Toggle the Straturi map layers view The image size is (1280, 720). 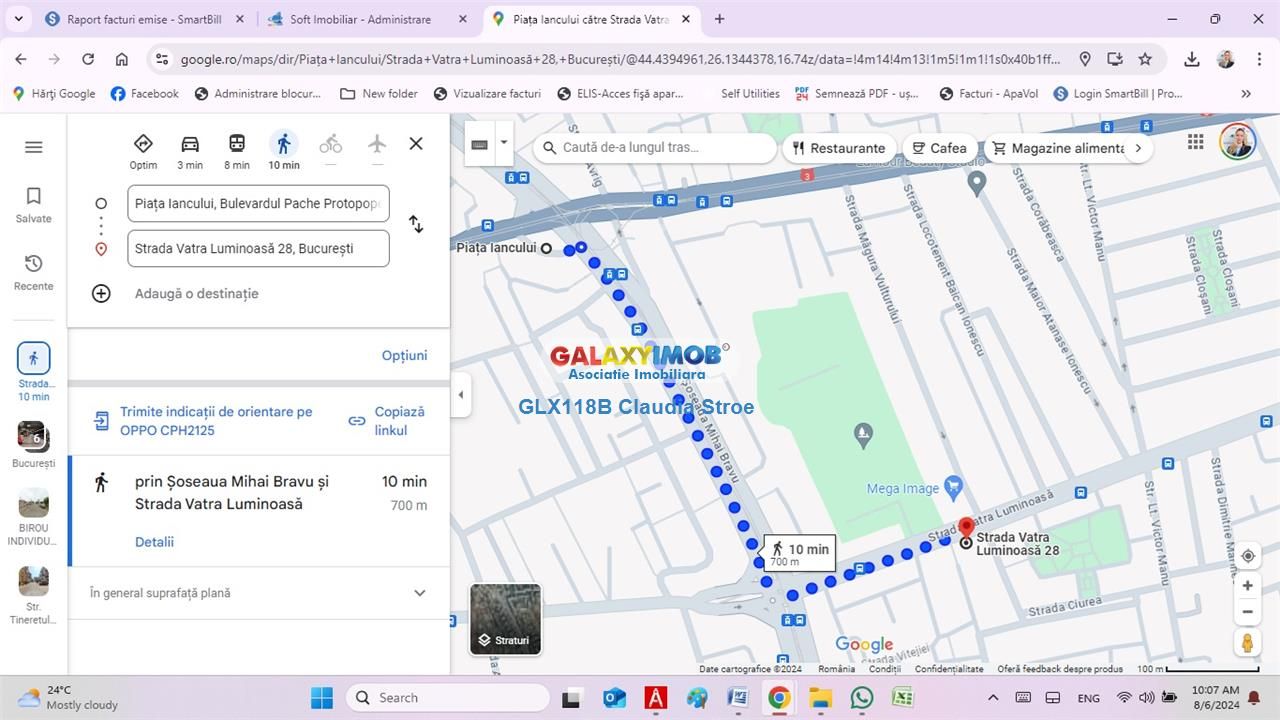point(506,620)
